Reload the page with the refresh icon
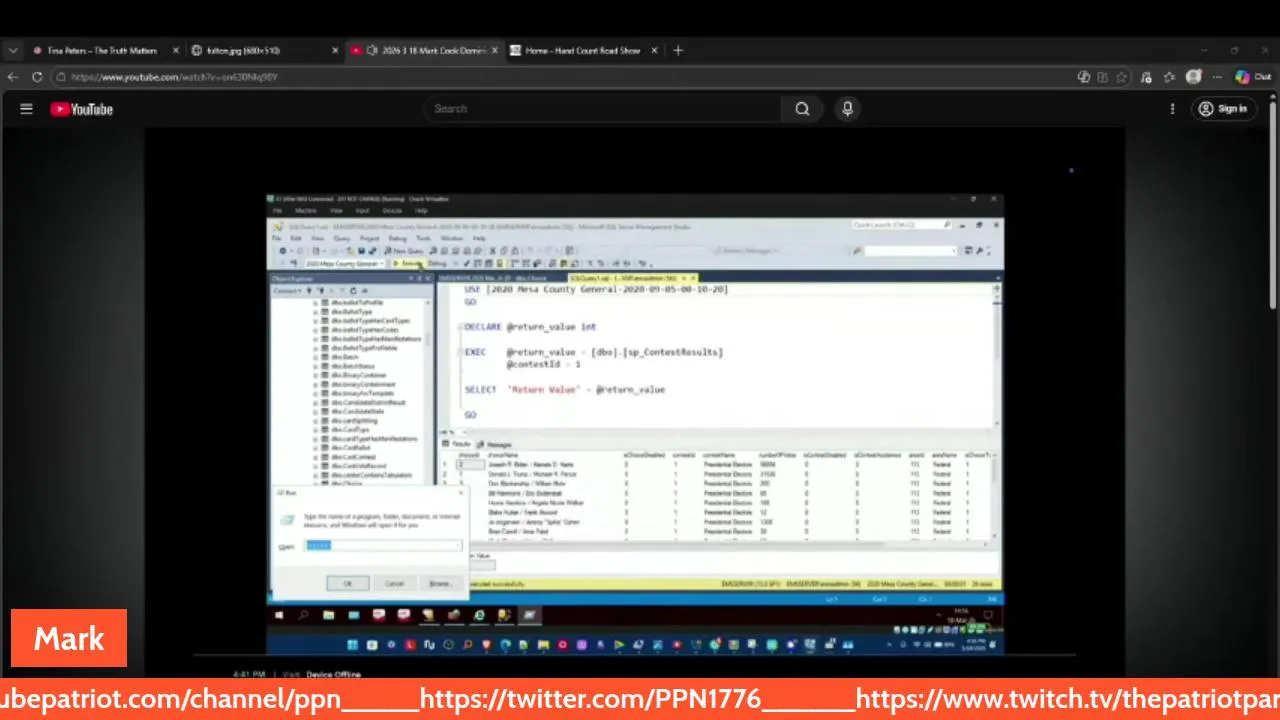1280x720 pixels. pyautogui.click(x=37, y=77)
